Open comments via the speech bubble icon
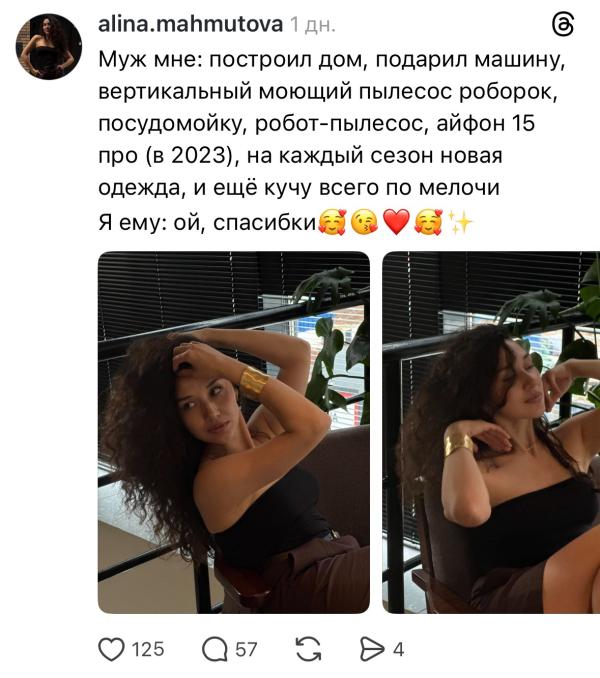 (x=214, y=649)
